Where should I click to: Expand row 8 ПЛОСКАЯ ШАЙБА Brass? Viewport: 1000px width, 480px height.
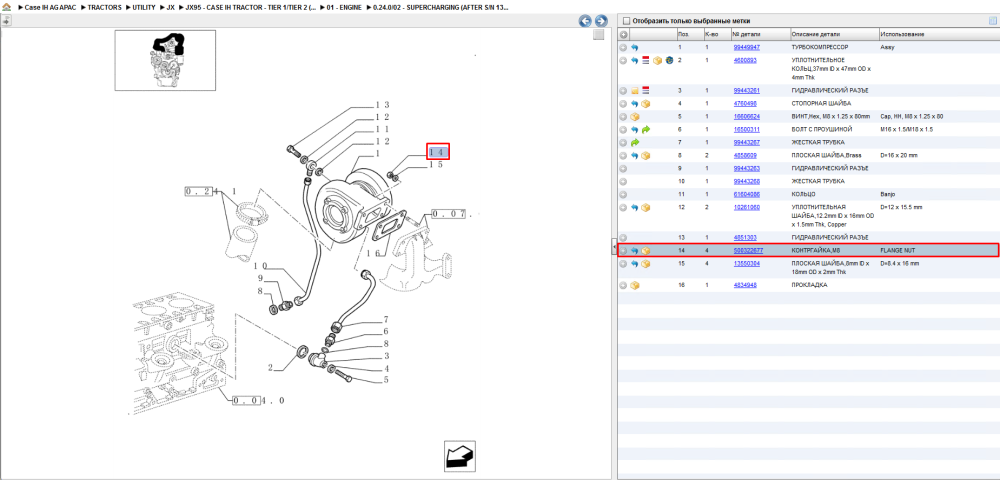pos(623,156)
